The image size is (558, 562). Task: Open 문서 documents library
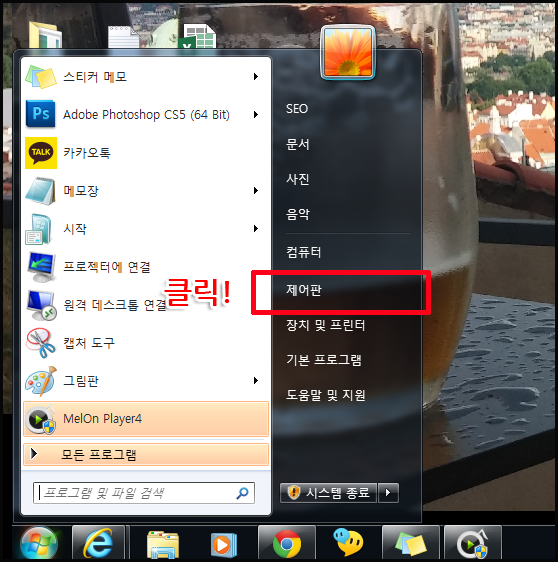pyautogui.click(x=297, y=144)
